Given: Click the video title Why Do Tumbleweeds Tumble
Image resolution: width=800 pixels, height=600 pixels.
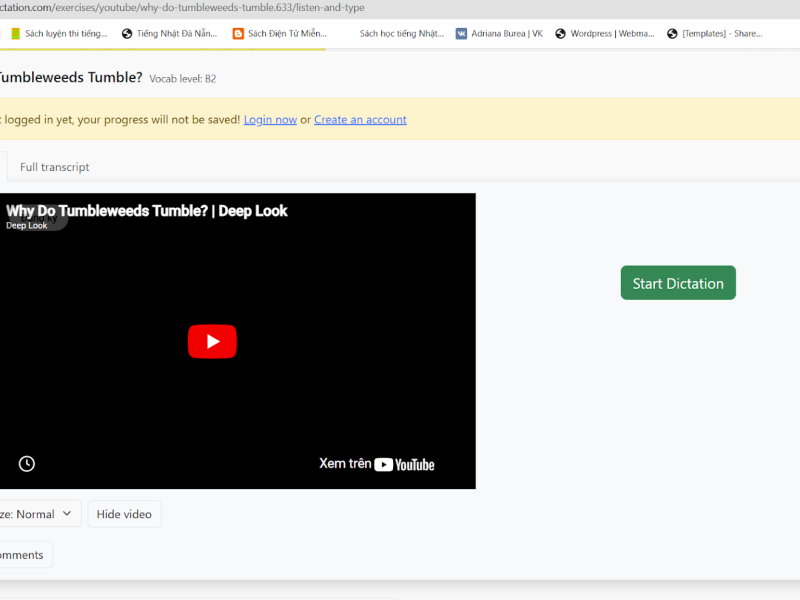Looking at the screenshot, I should point(147,211).
